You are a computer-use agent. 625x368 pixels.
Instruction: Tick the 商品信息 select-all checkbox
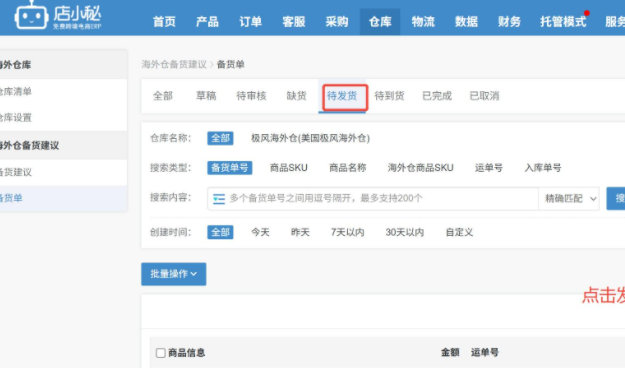click(x=161, y=353)
